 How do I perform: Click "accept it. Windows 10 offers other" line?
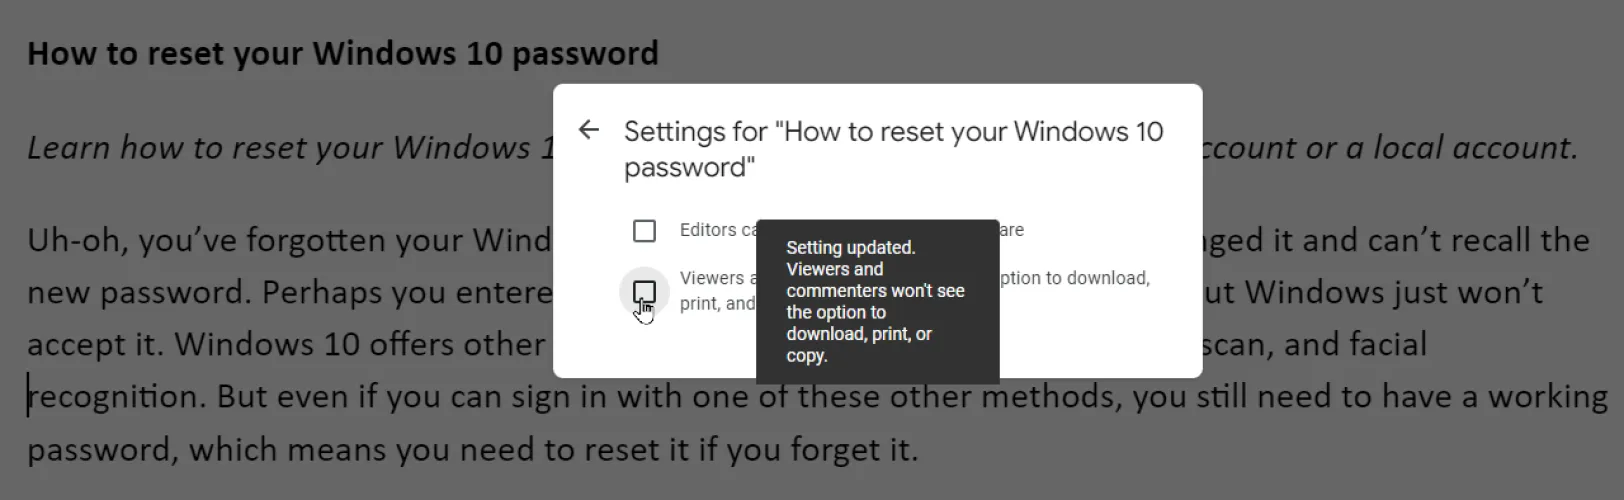click(x=285, y=345)
